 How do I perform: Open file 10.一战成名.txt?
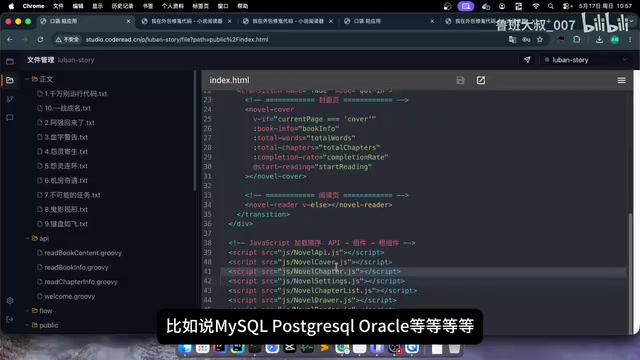(x=64, y=108)
